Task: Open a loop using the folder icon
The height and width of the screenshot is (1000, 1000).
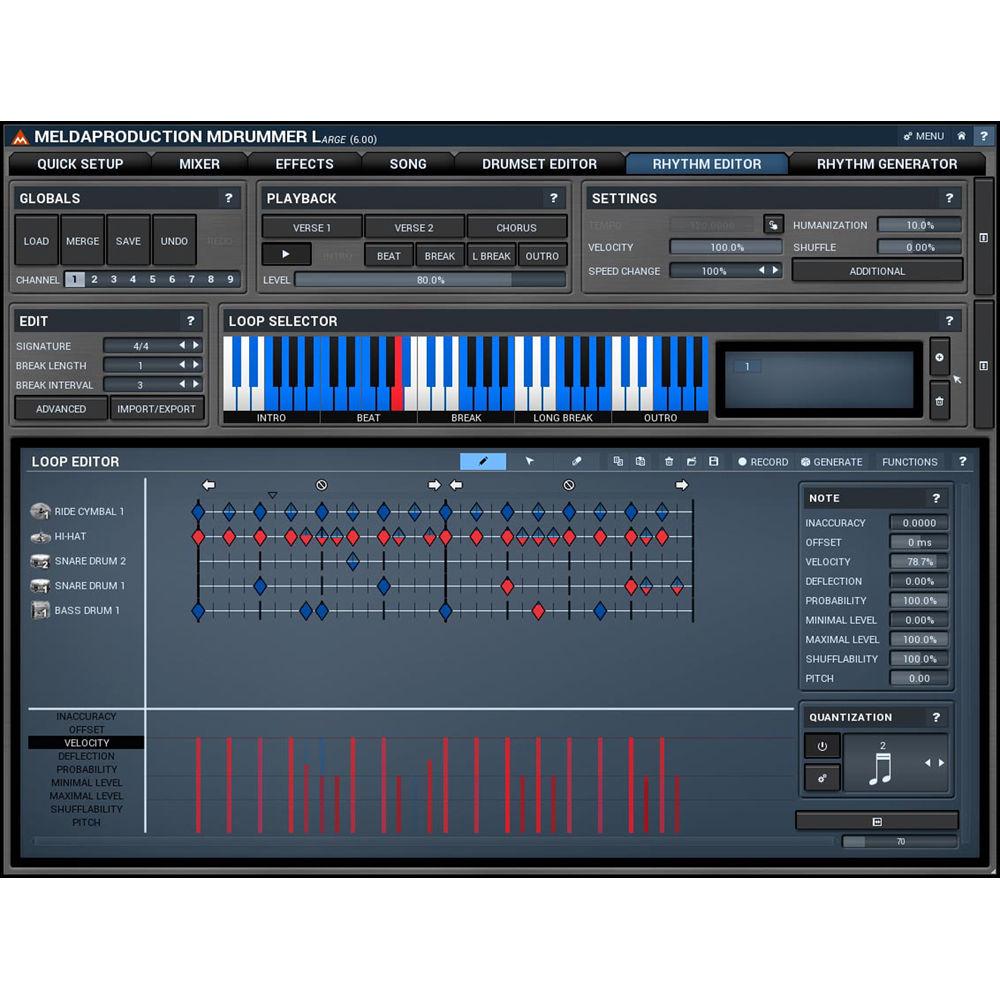Action: coord(691,461)
